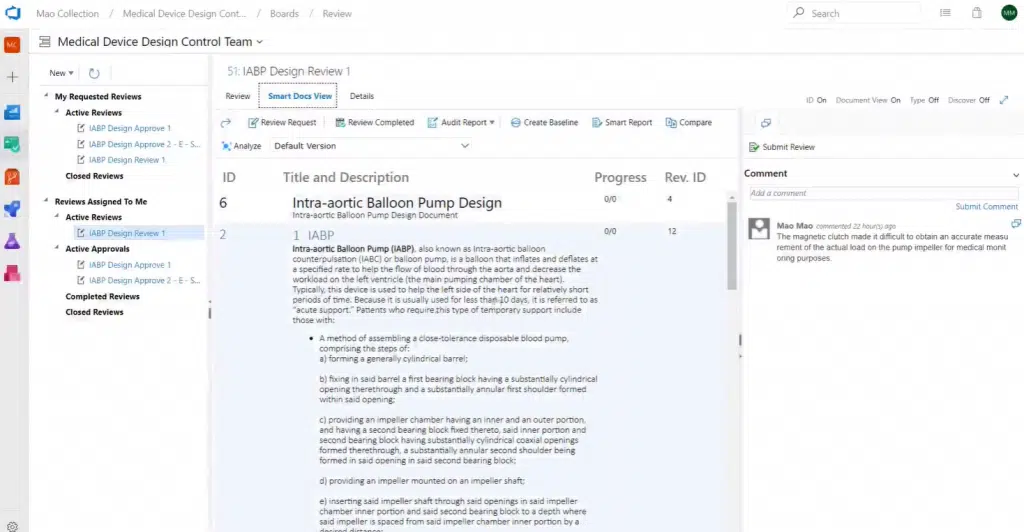Click the Submit Comment link

[986, 207]
